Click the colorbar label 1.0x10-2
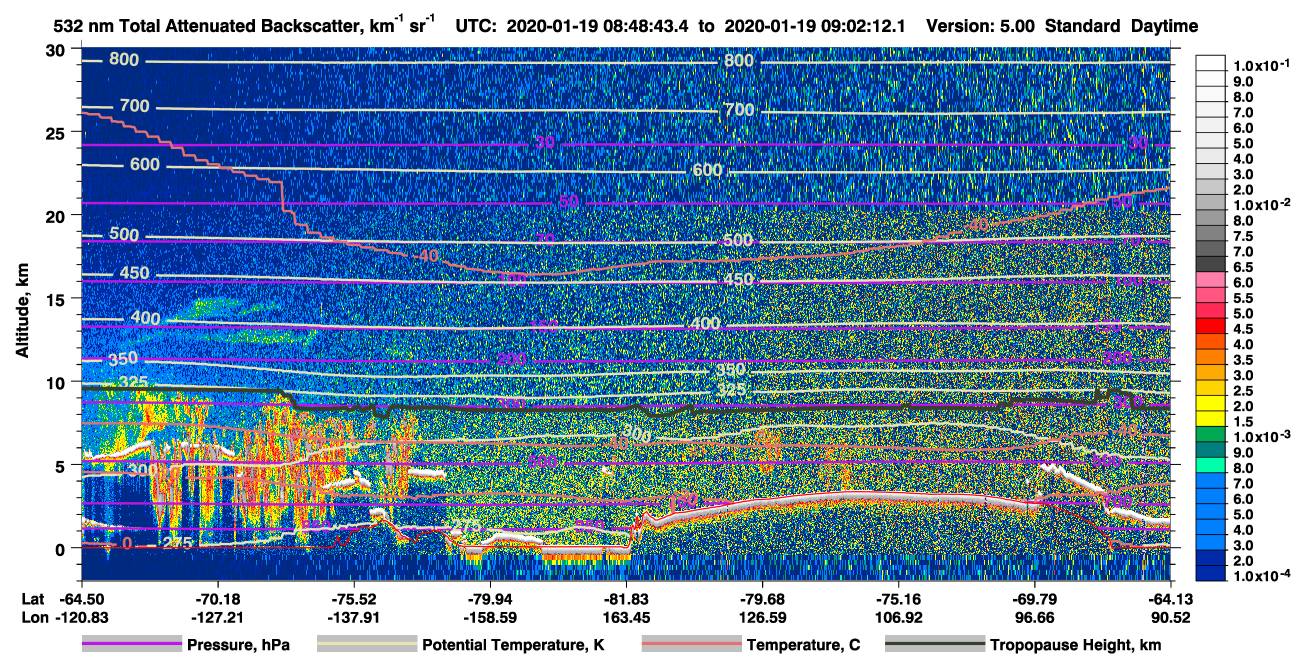The width and height of the screenshot is (1300, 667). pyautogui.click(x=1262, y=203)
